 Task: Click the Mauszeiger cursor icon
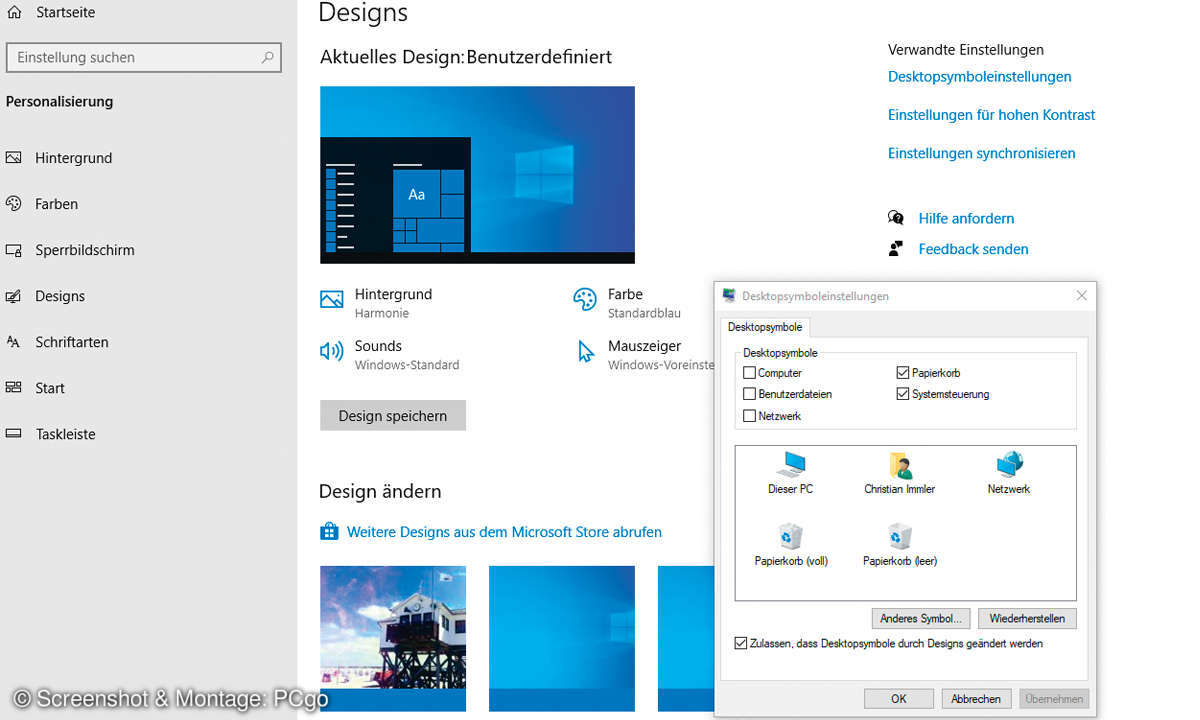coord(586,351)
